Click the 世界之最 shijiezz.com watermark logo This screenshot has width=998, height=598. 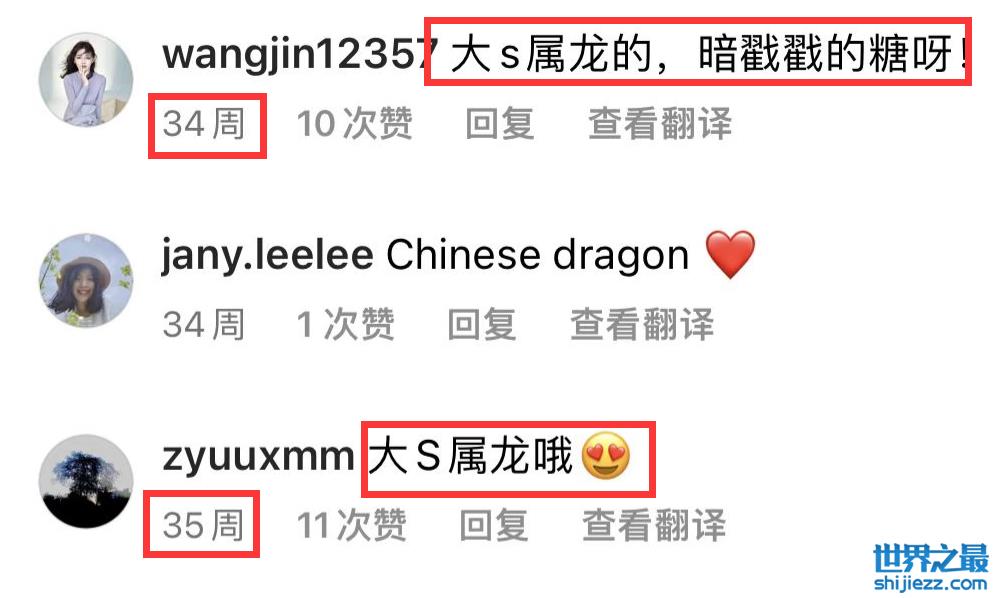[x=931, y=567]
